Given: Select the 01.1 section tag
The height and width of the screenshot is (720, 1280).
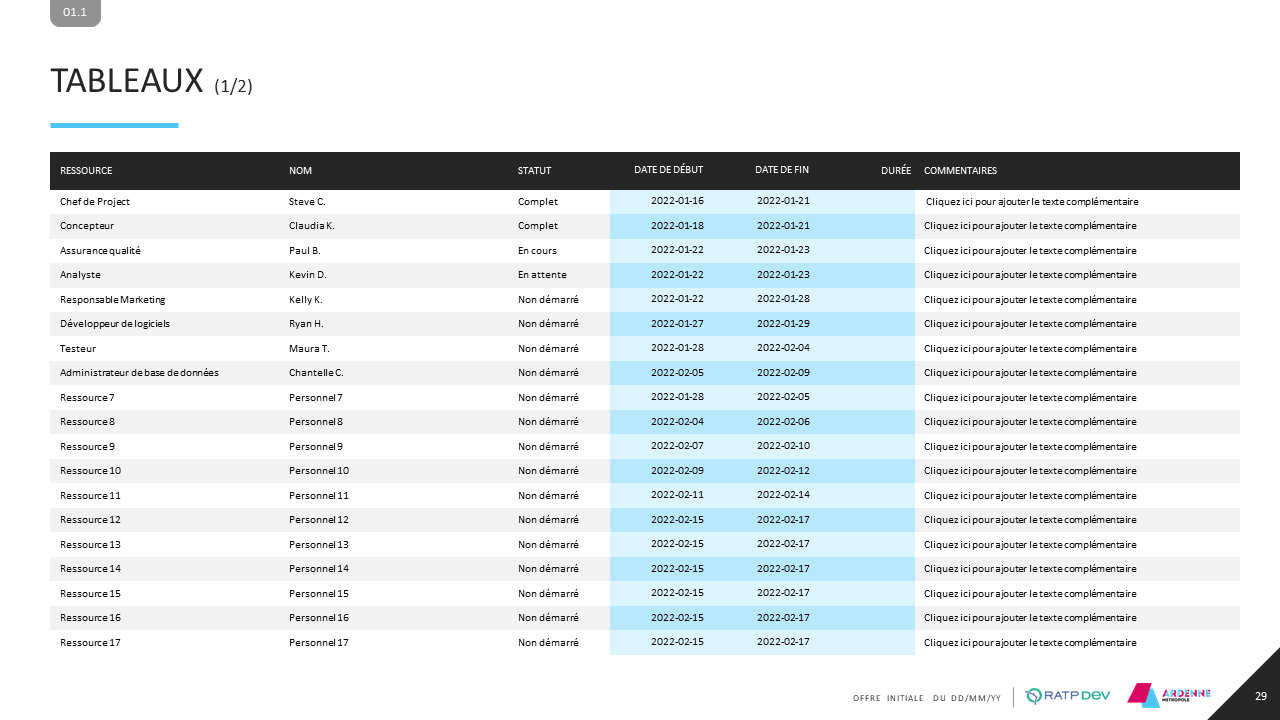Looking at the screenshot, I should coord(75,13).
